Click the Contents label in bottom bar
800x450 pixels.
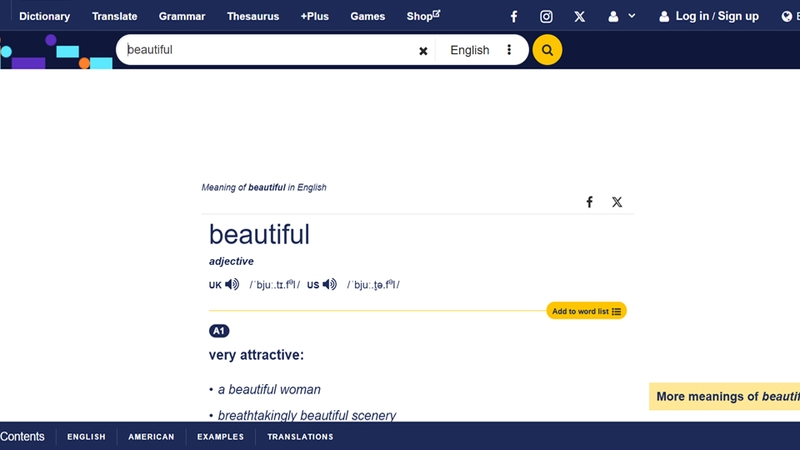(22, 437)
